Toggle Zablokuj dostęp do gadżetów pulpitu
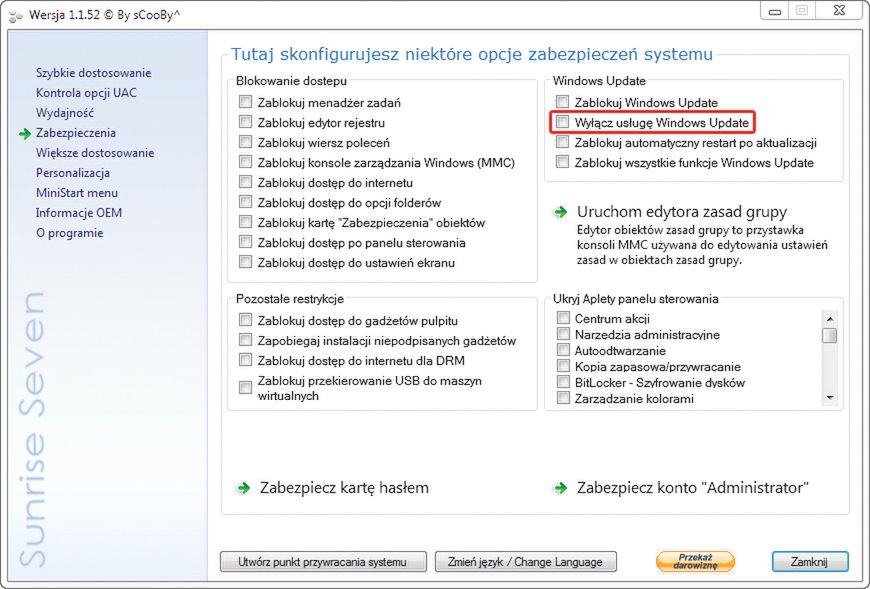Image resolution: width=870 pixels, height=589 pixels. coord(245,320)
